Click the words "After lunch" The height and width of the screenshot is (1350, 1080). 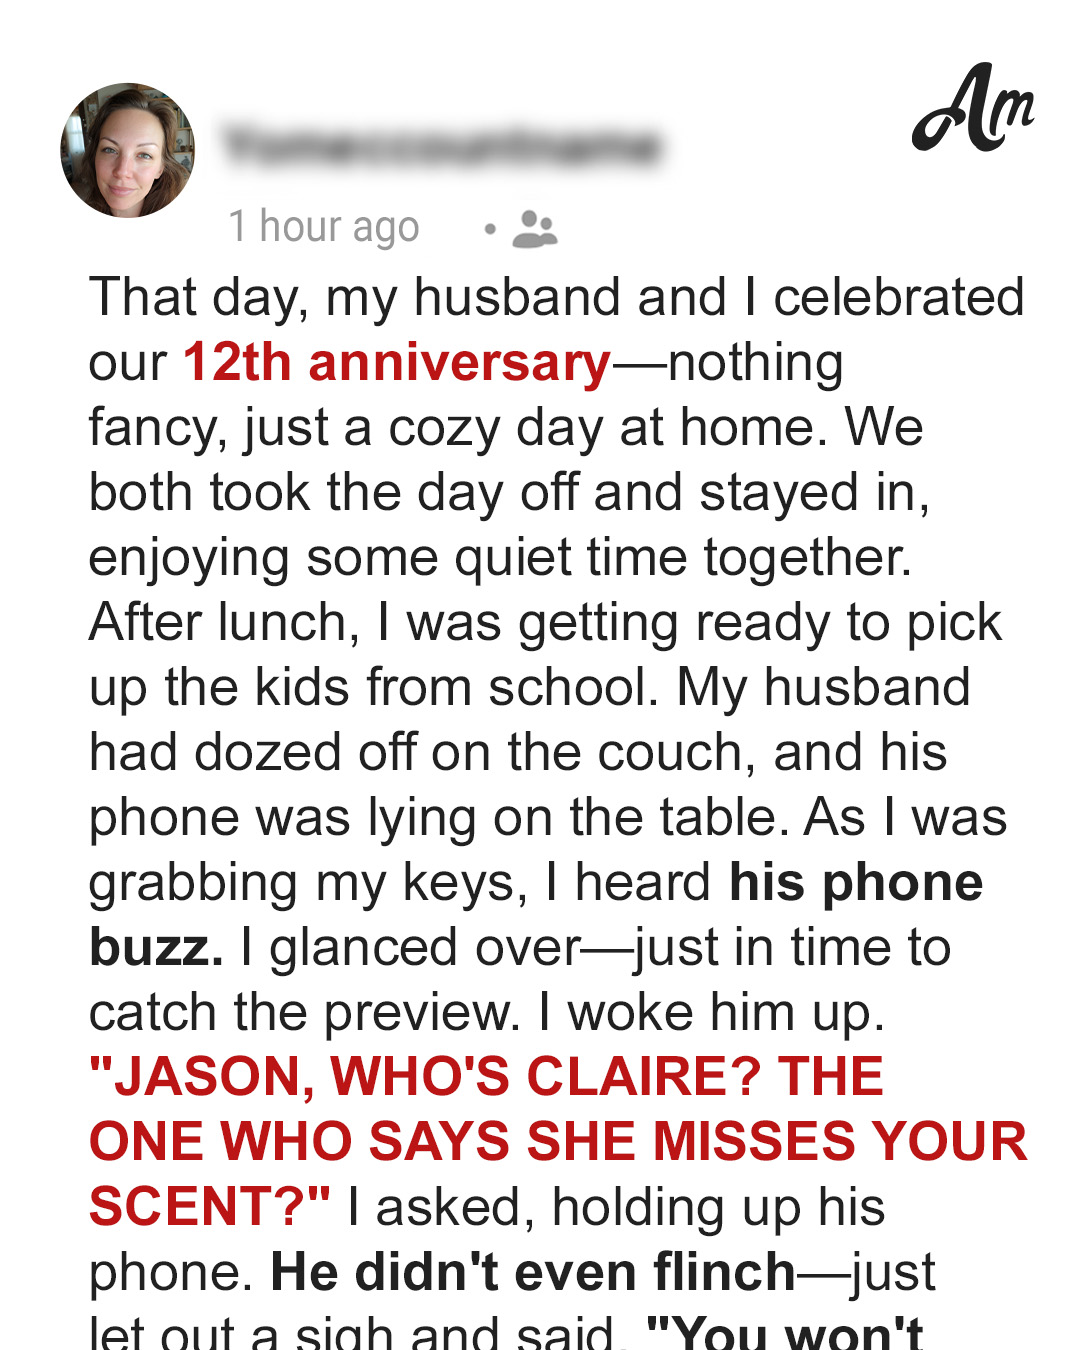pyautogui.click(x=218, y=622)
